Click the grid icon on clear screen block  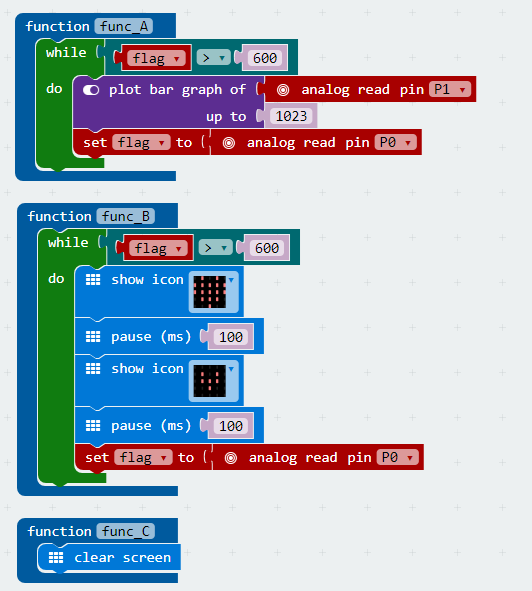point(56,557)
